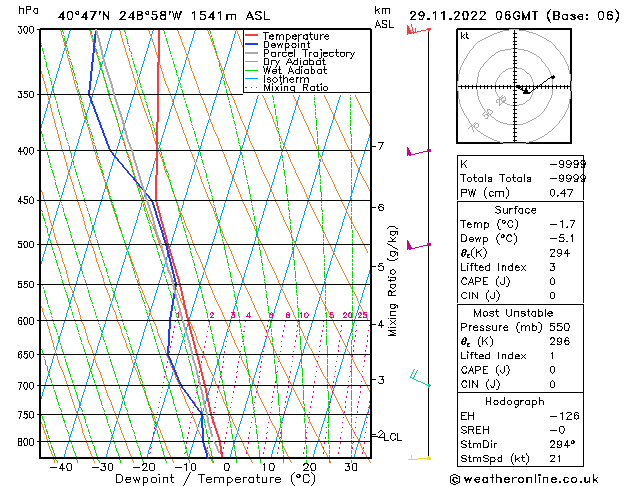The height and width of the screenshot is (486, 629).
Task: Click the surface Dewp value -5.1
Action: pos(562,239)
